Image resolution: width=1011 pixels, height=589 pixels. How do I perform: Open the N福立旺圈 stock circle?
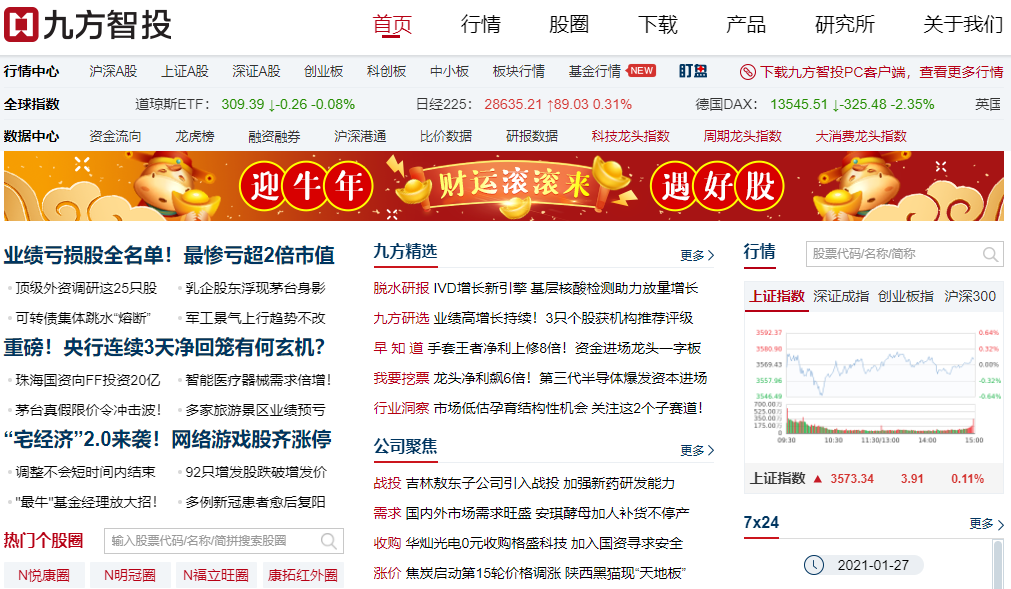216,575
